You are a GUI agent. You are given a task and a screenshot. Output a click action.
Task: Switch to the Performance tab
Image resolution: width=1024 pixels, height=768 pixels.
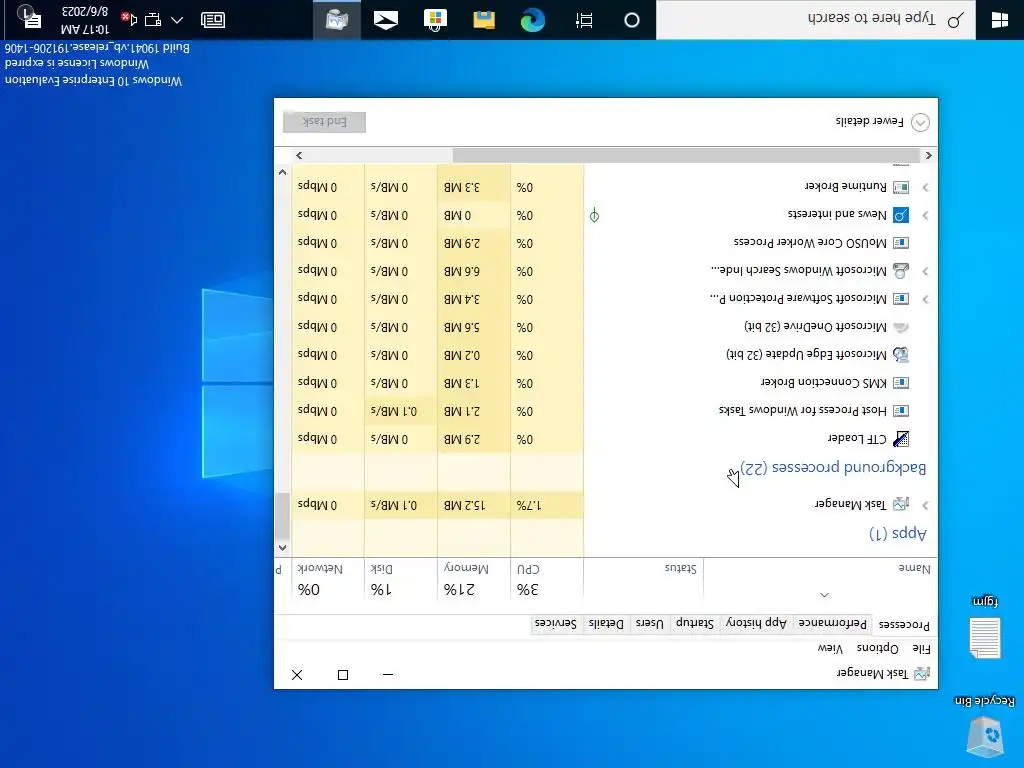click(x=833, y=623)
